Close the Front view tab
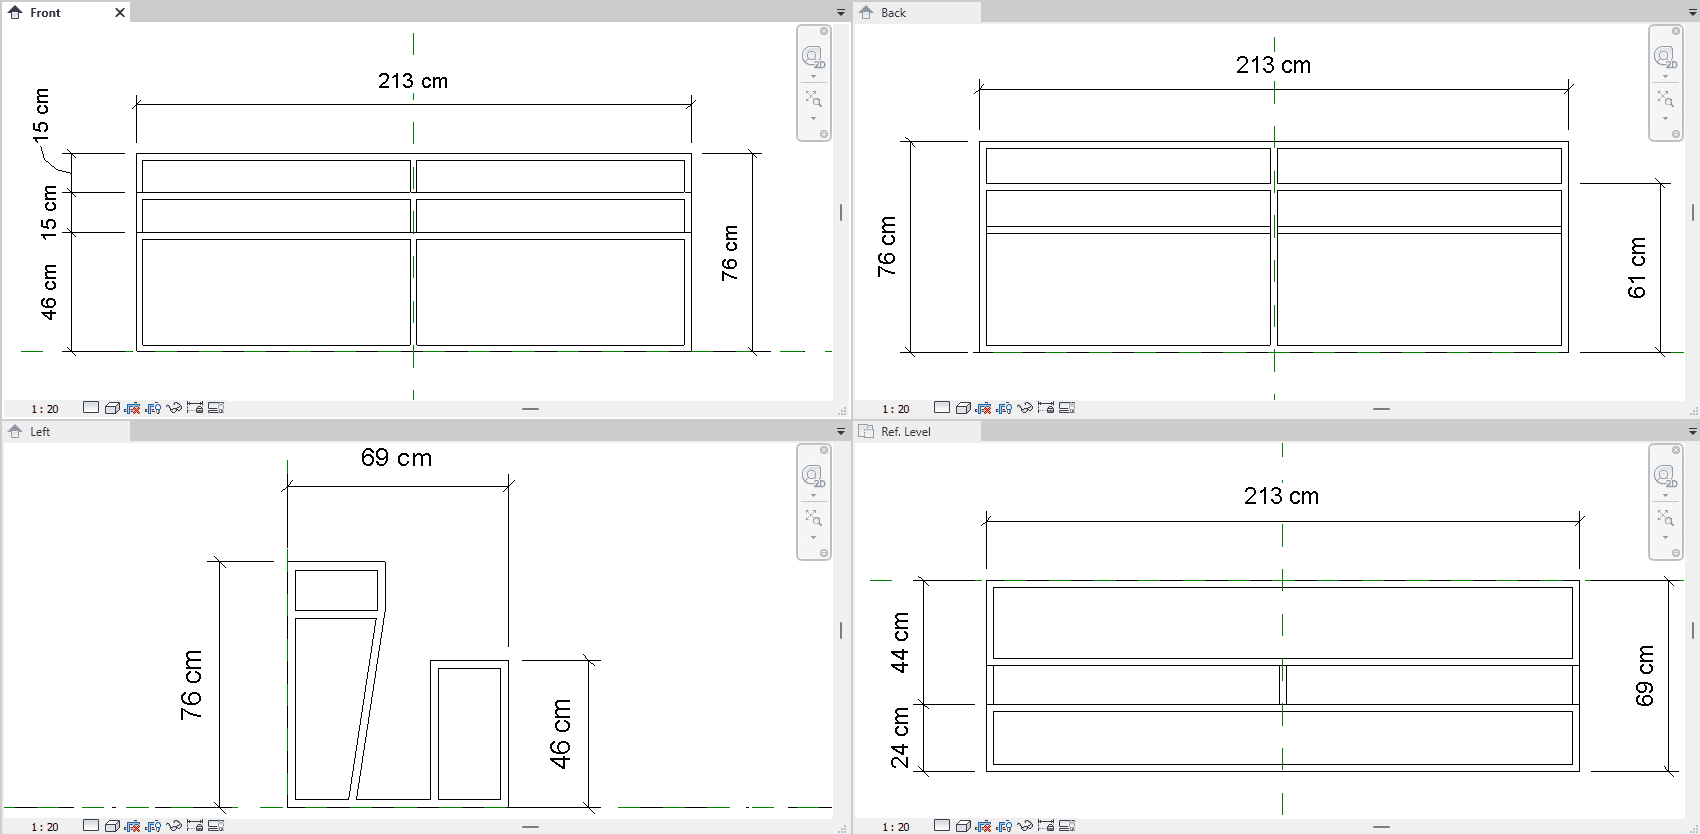 tap(120, 13)
